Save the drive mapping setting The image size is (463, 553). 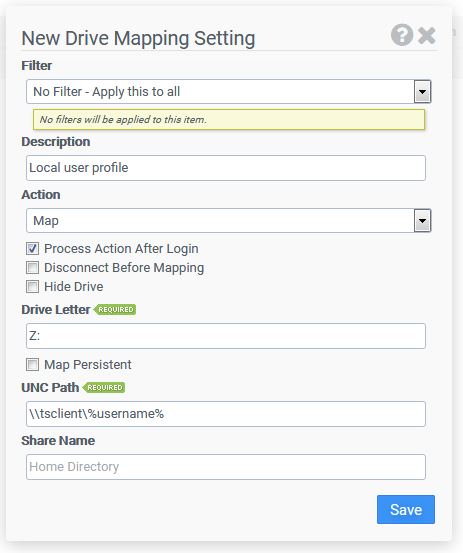(x=406, y=510)
